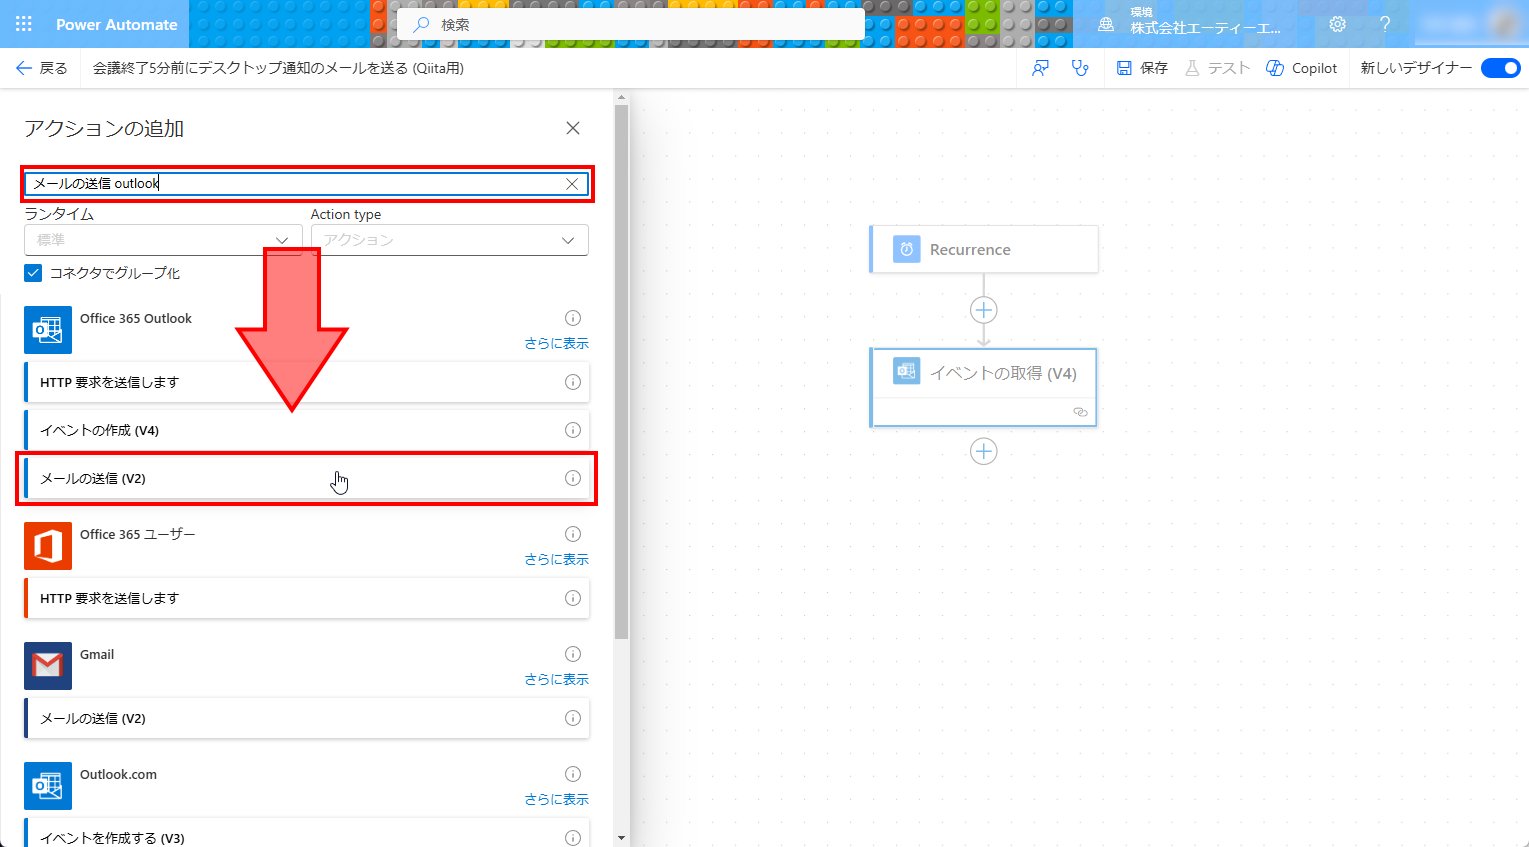Click the テスト test button

point(1217,68)
